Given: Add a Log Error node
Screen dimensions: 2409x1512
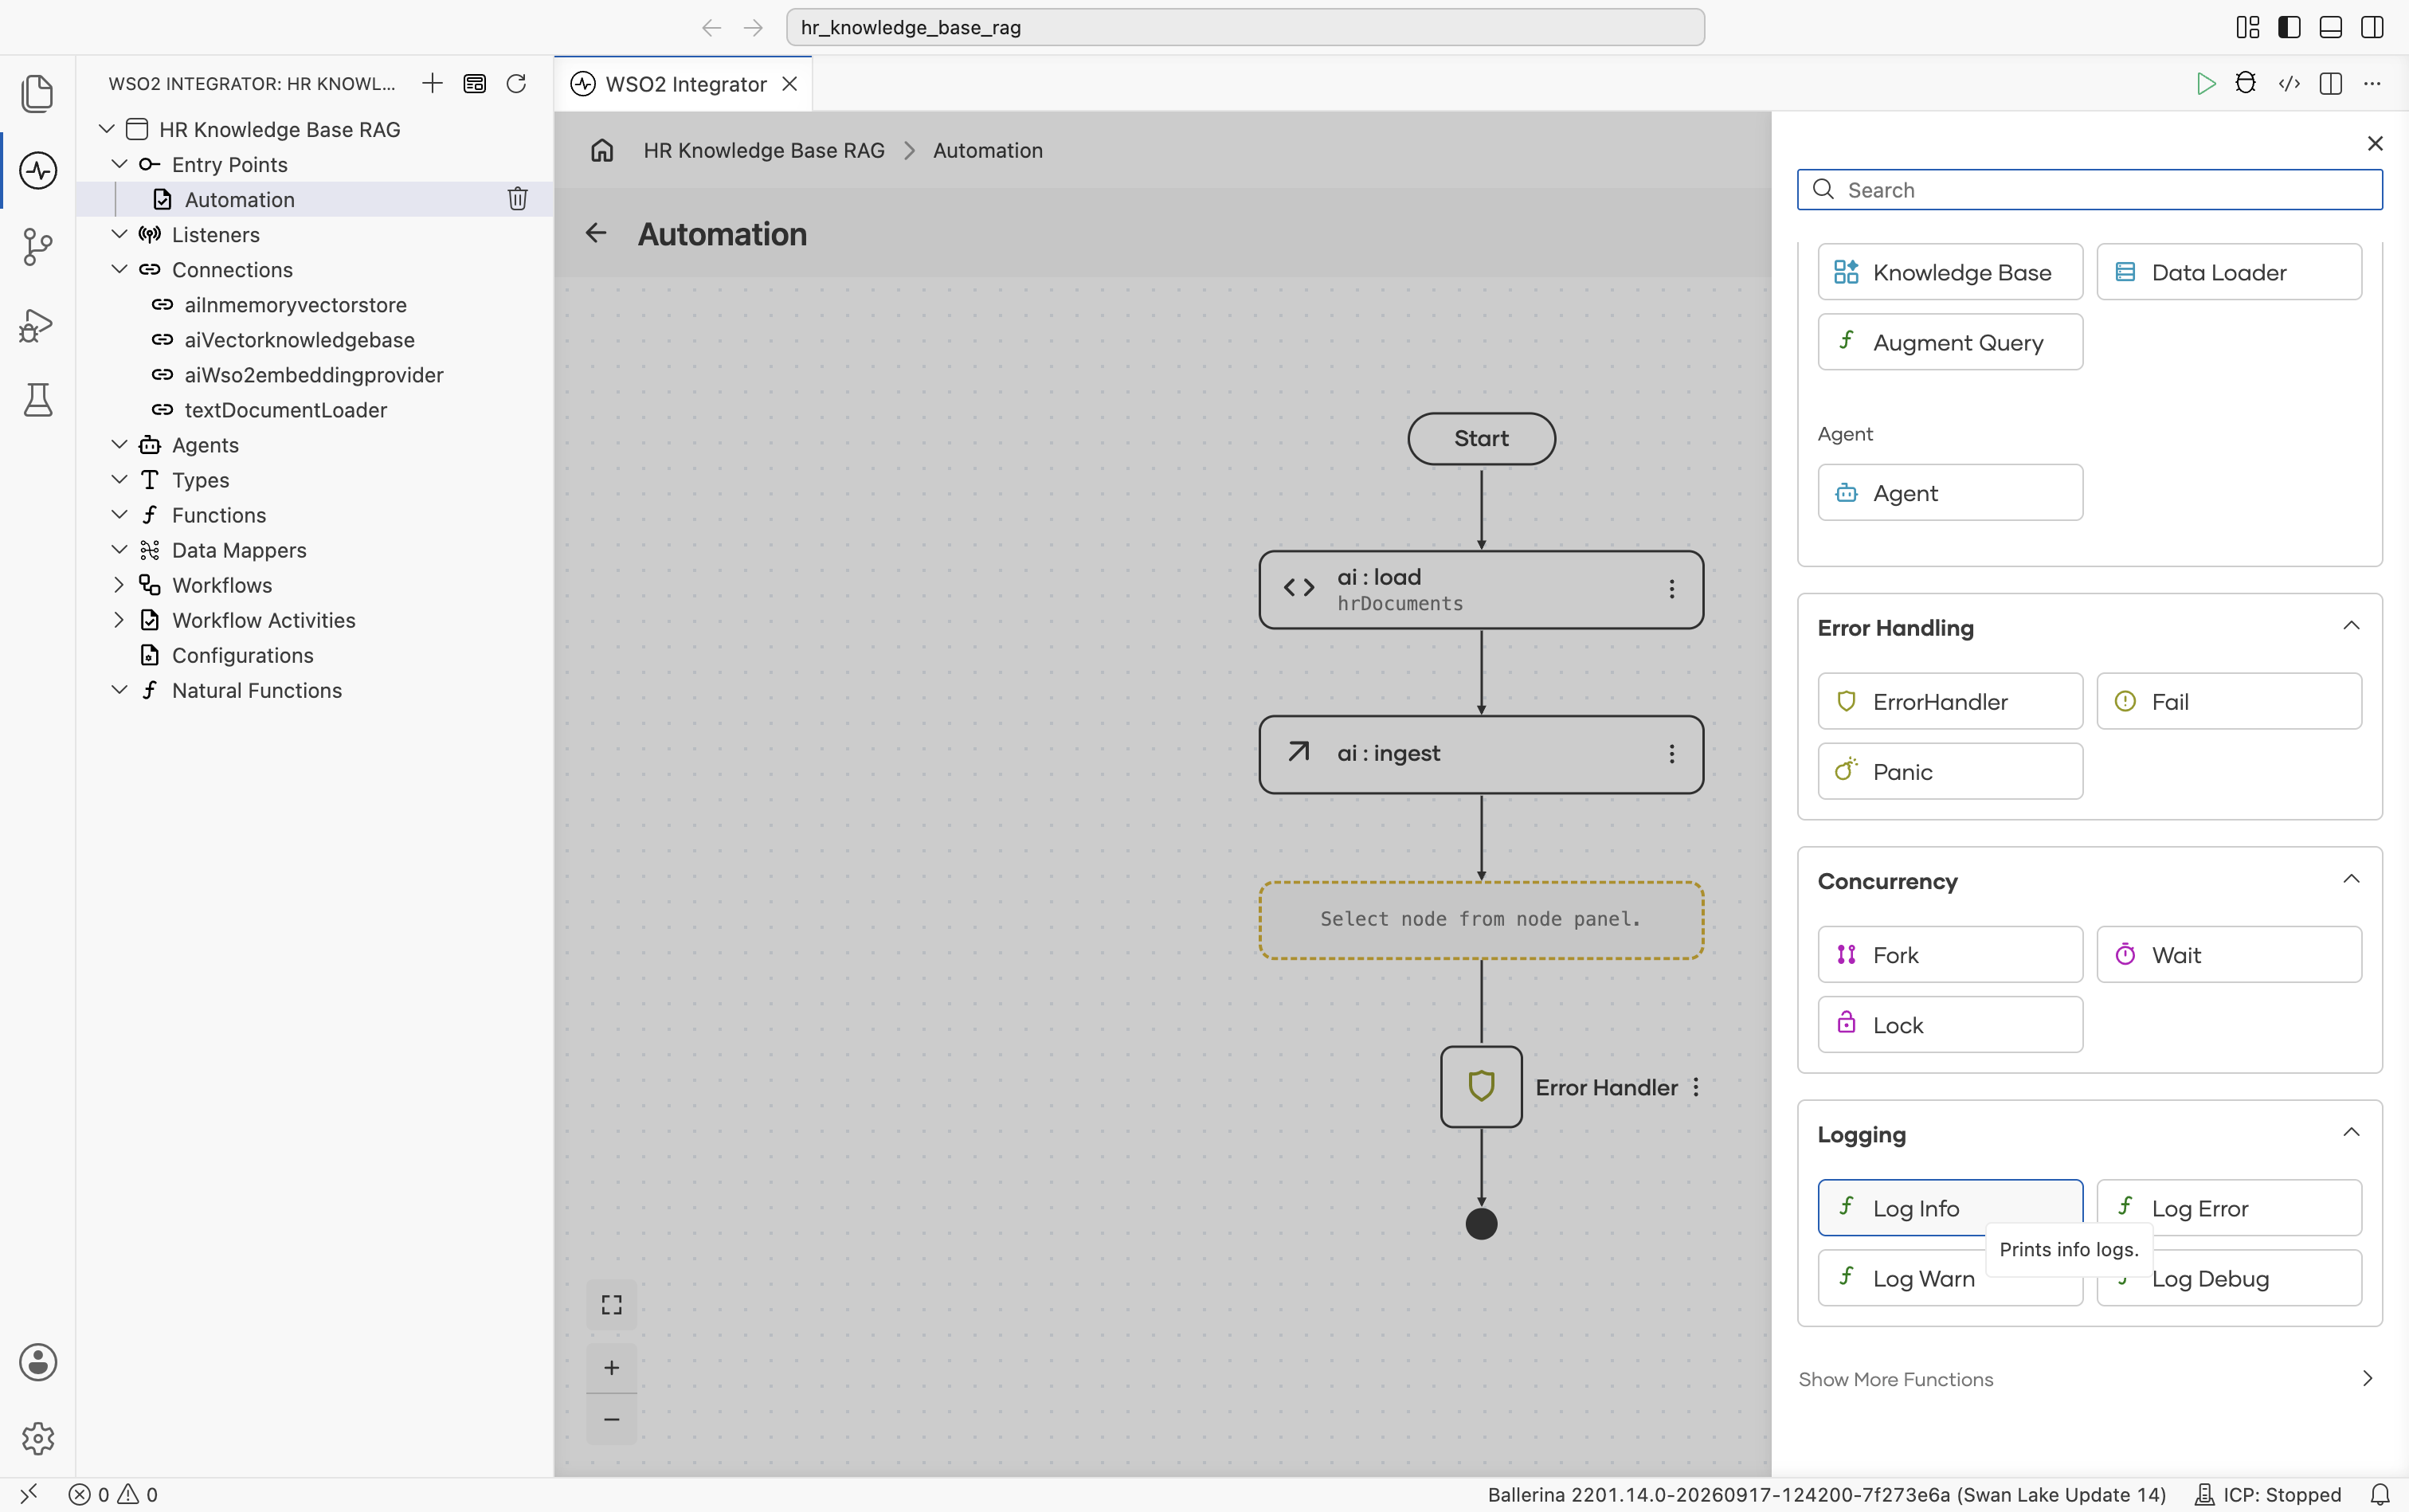Looking at the screenshot, I should [x=2229, y=1208].
